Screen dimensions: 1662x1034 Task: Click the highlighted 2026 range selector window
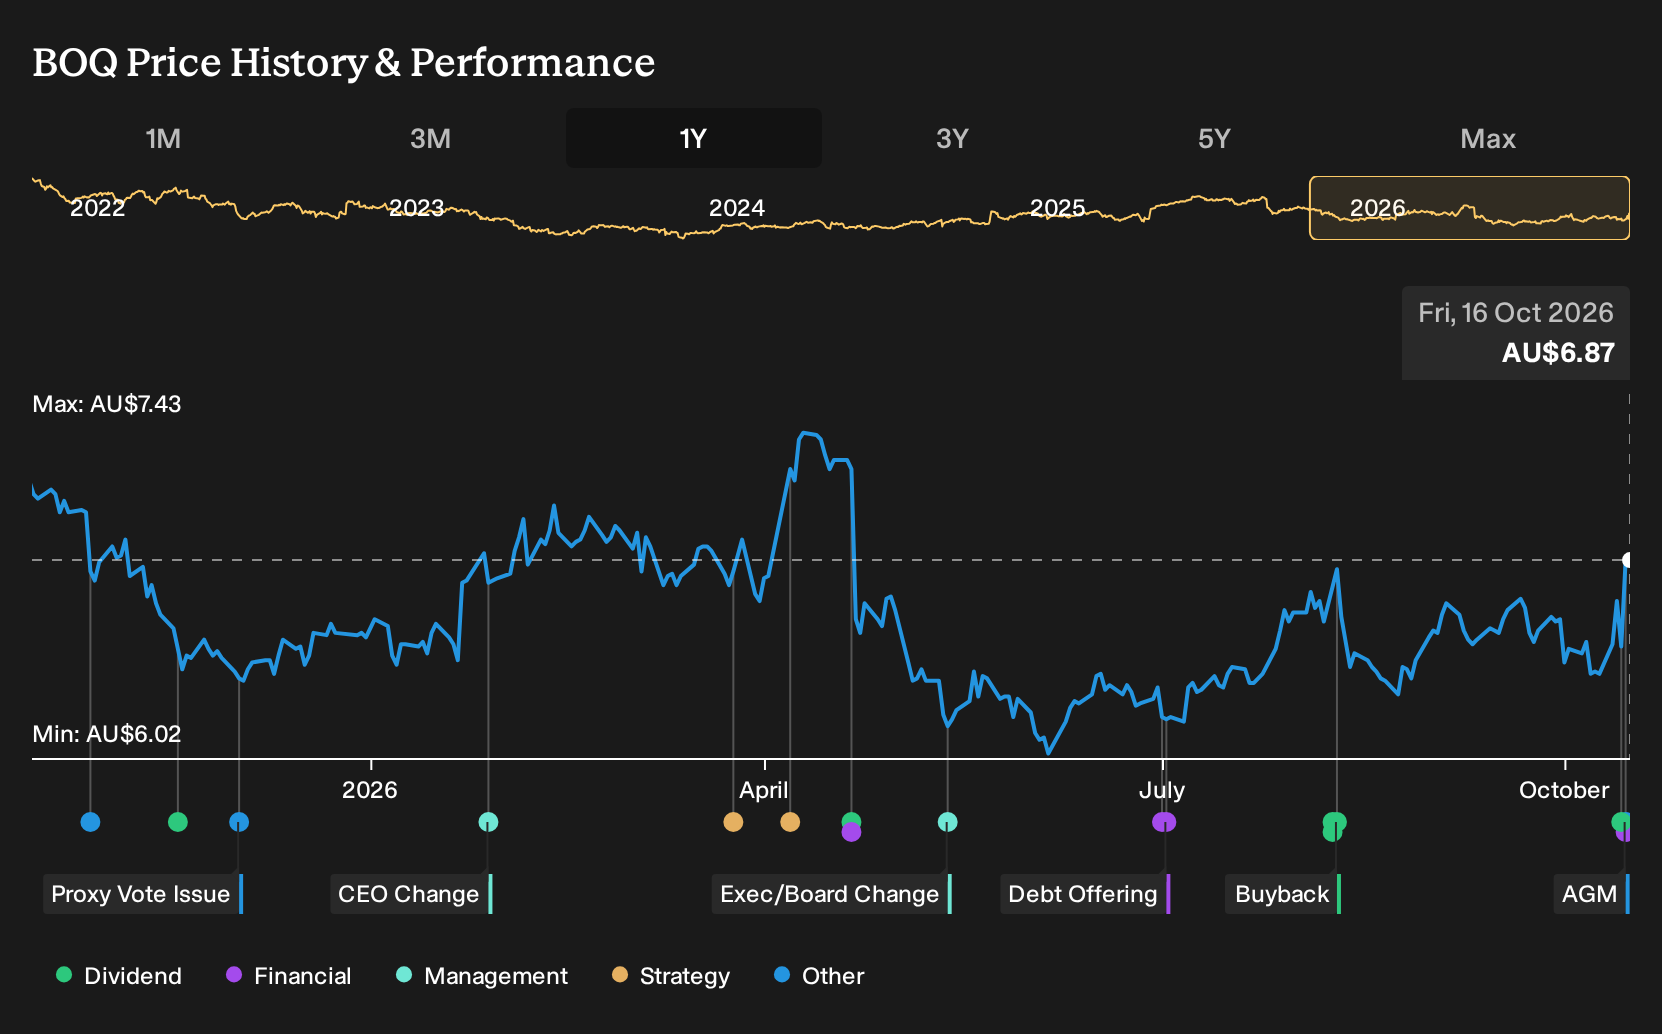click(1469, 208)
